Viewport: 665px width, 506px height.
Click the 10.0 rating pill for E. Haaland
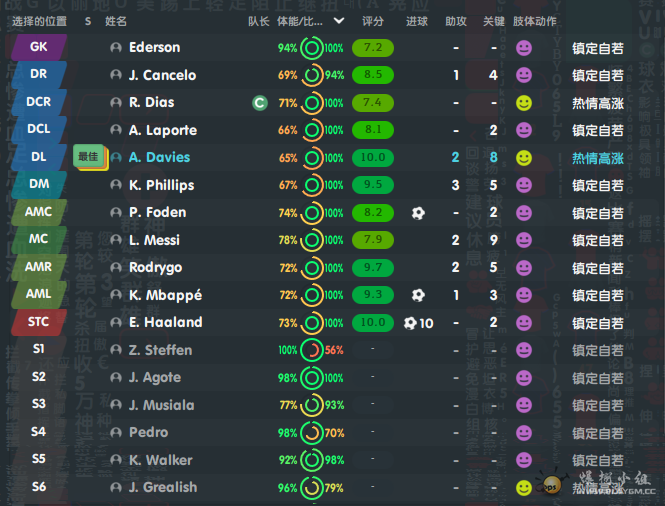373,322
